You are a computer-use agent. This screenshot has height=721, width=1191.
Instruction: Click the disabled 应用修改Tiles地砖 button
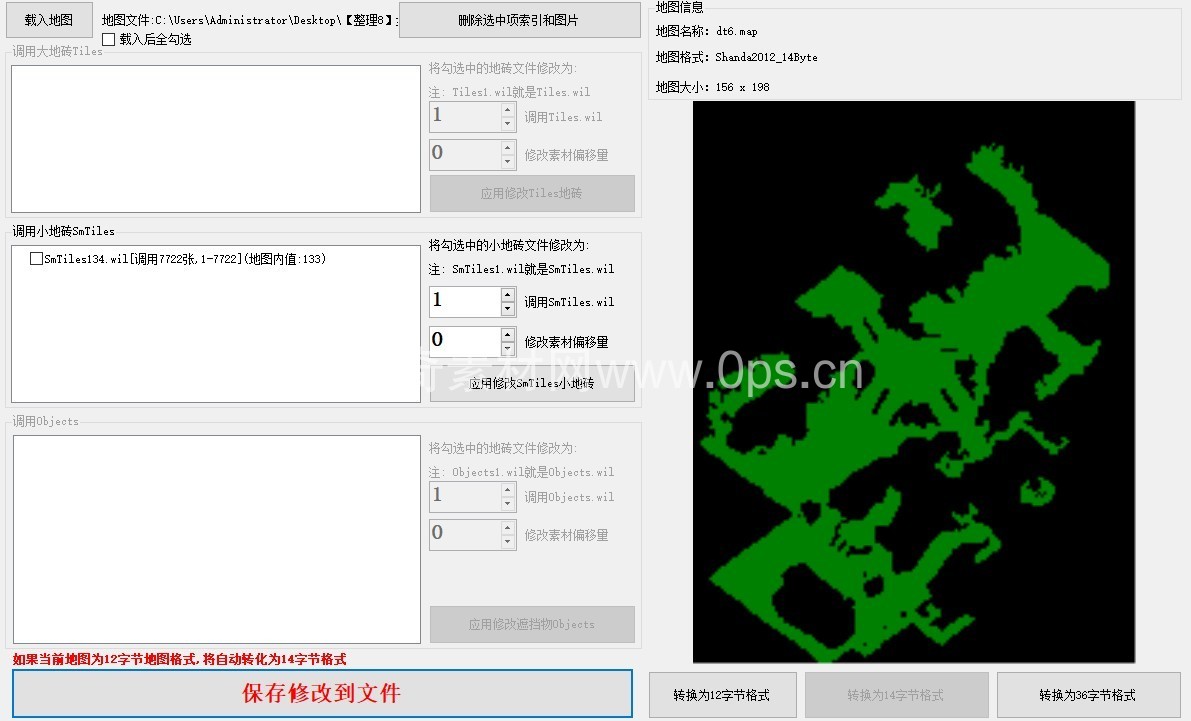coord(532,194)
